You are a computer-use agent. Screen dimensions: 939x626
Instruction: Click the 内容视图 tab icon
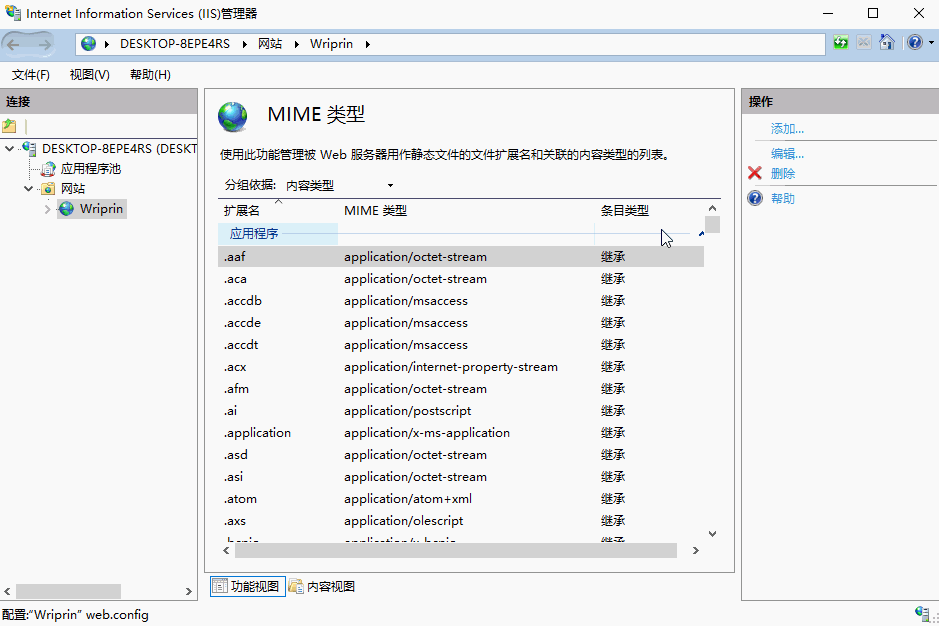point(296,586)
